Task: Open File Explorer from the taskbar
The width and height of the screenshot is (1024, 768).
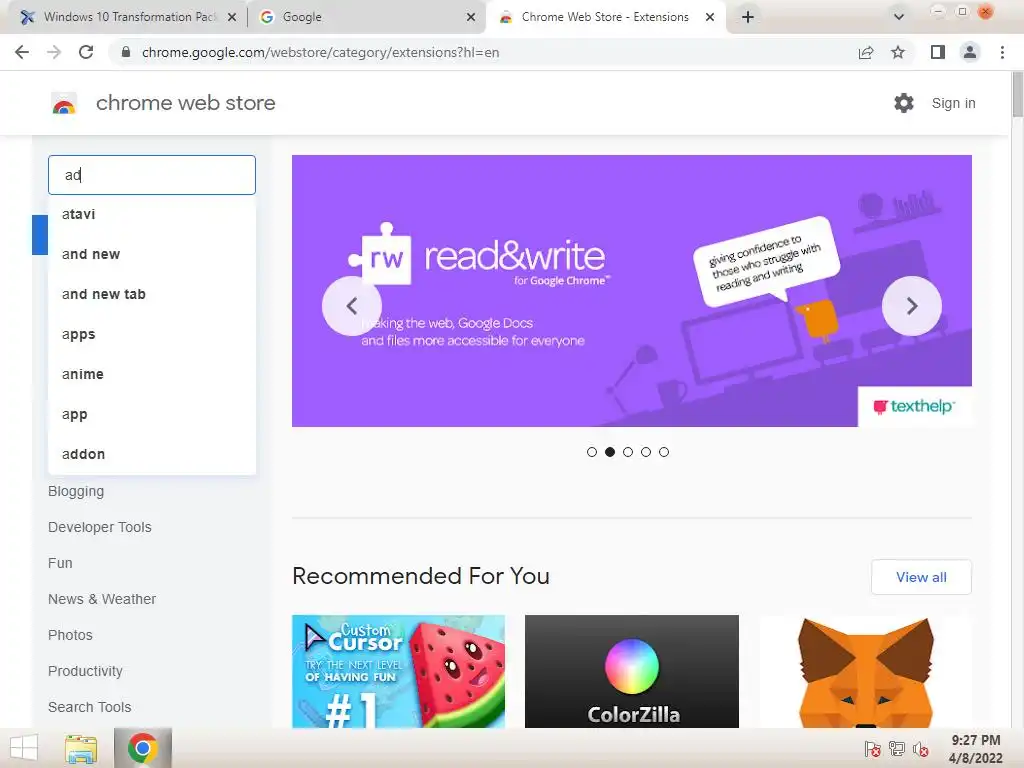Action: 81,748
